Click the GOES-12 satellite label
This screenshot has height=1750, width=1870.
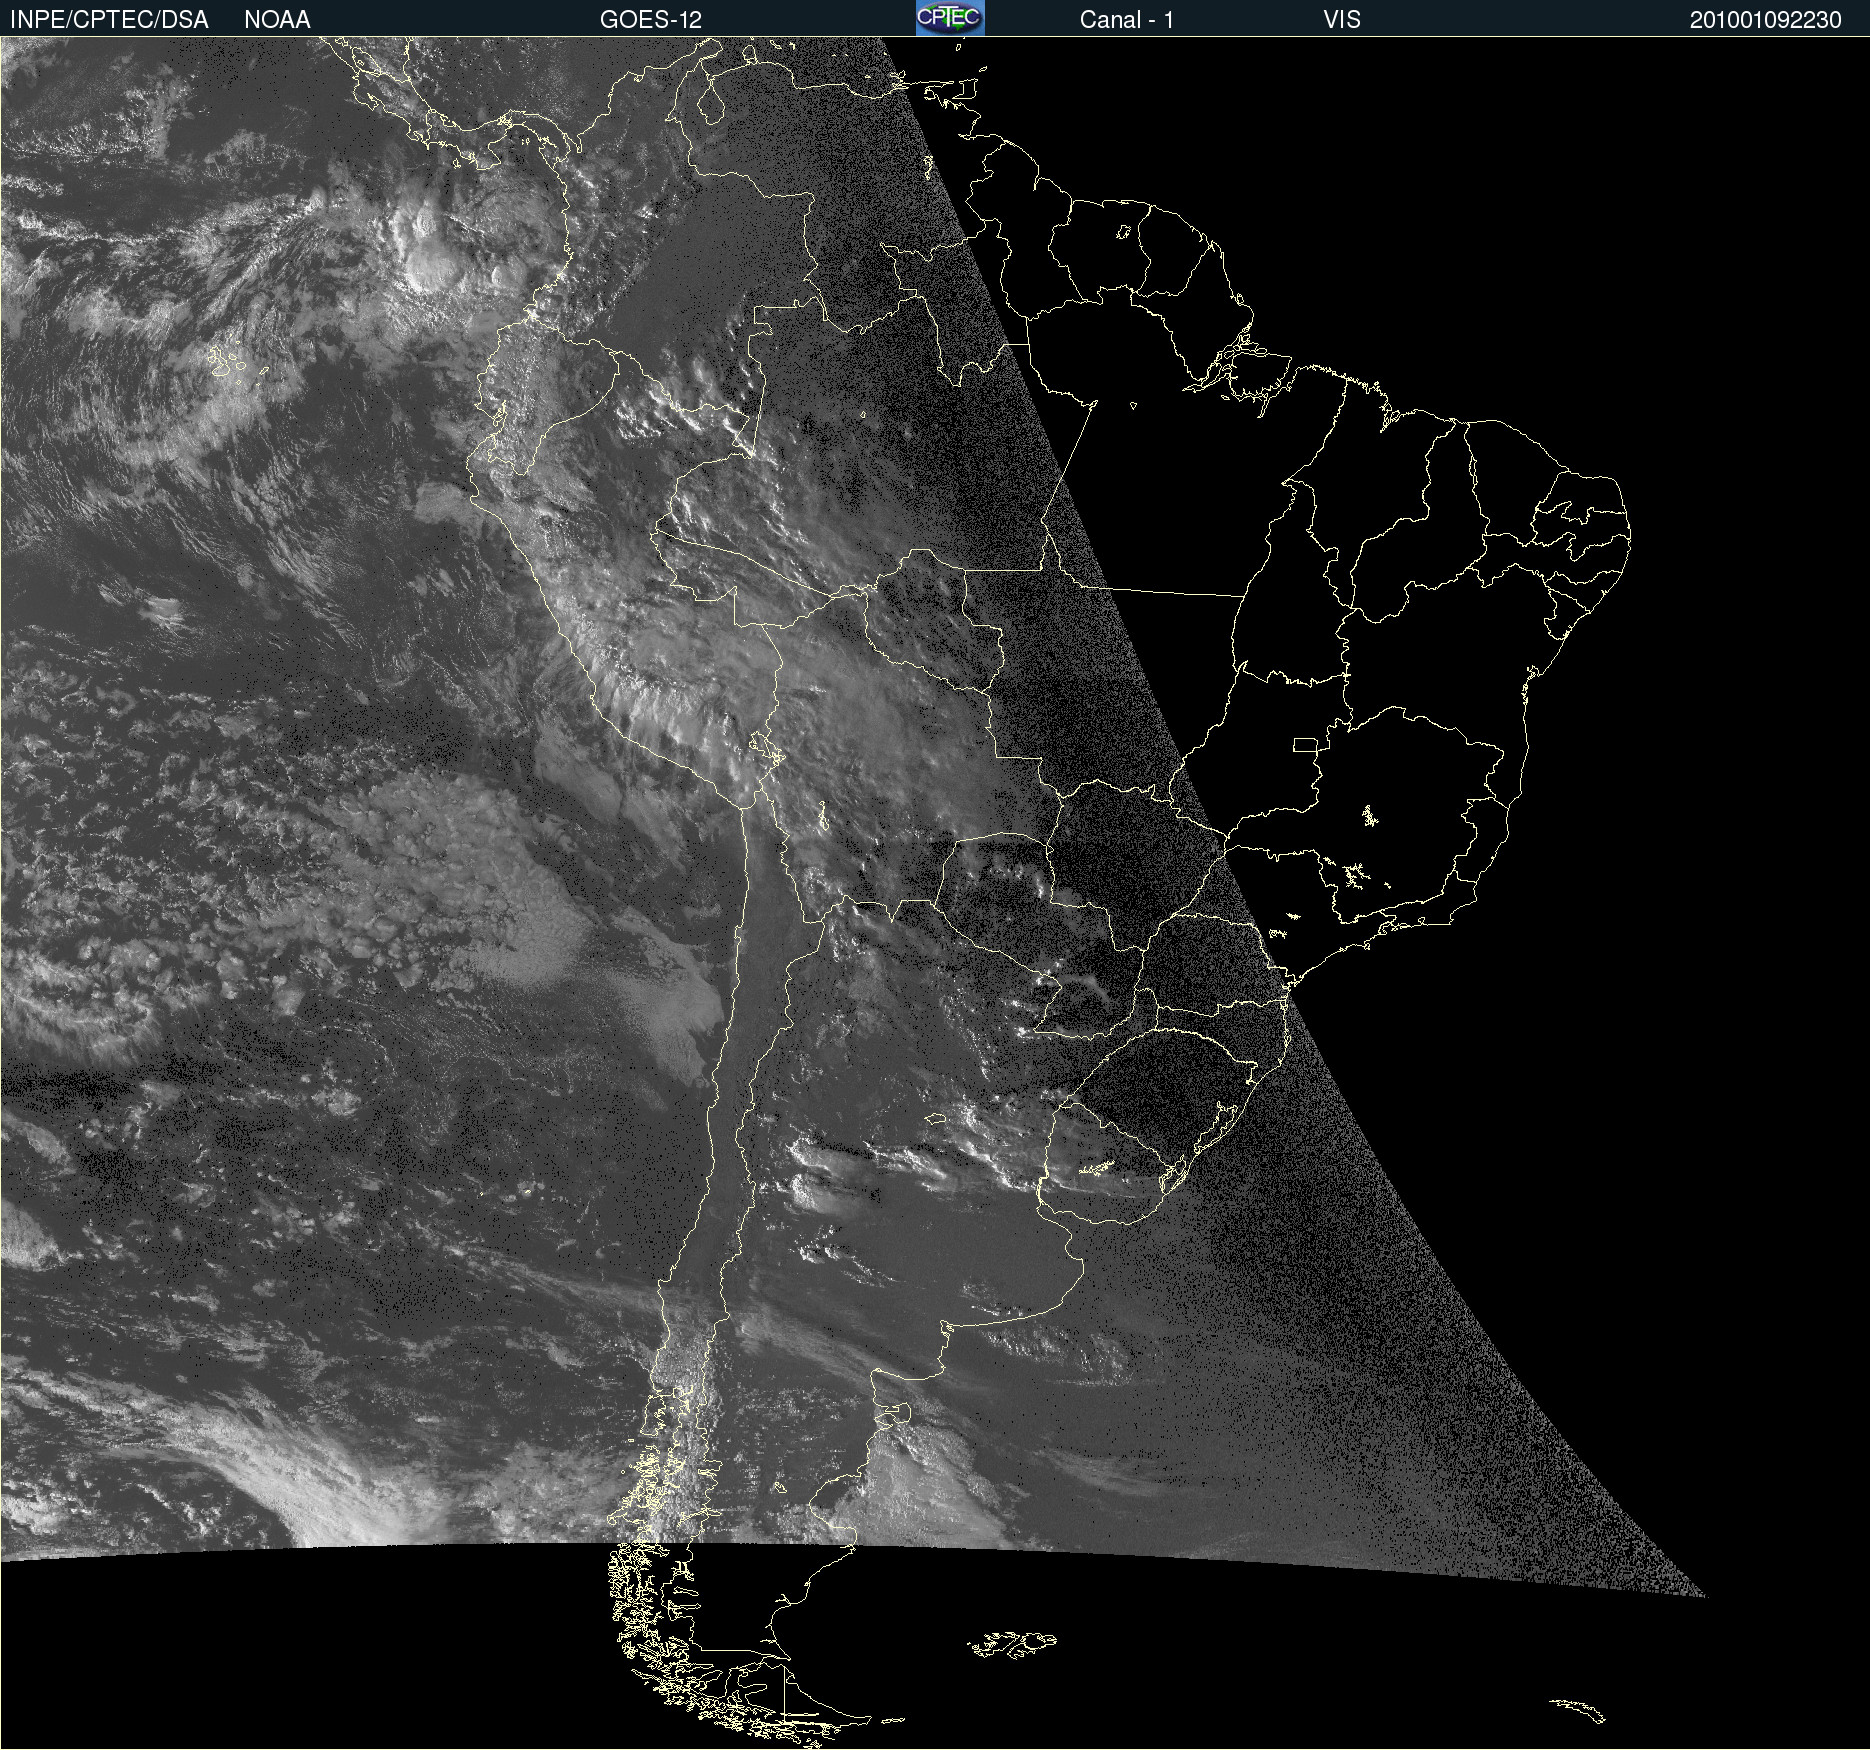[651, 20]
